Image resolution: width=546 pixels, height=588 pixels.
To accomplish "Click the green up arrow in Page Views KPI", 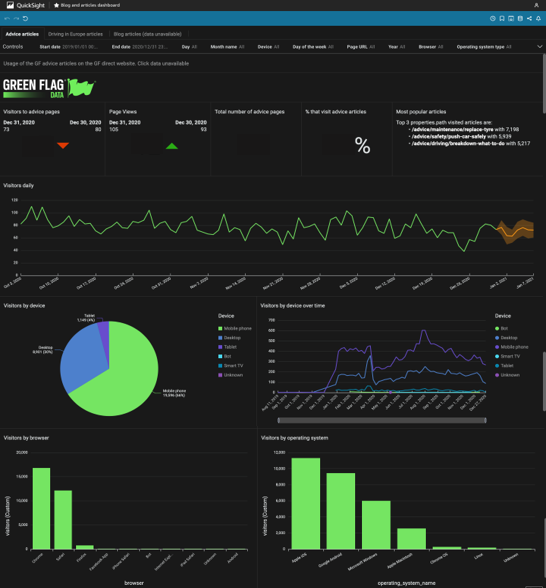I will 172,146.
